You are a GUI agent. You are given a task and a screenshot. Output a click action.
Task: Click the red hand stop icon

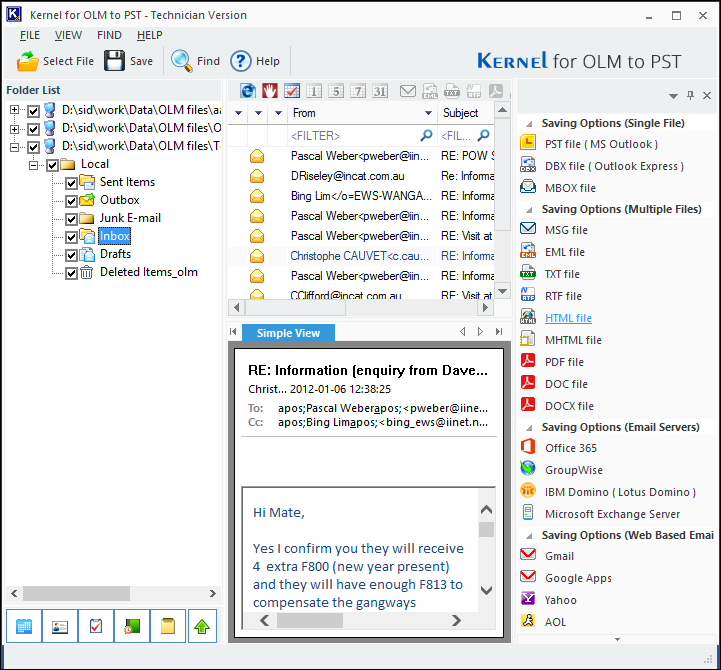point(270,91)
